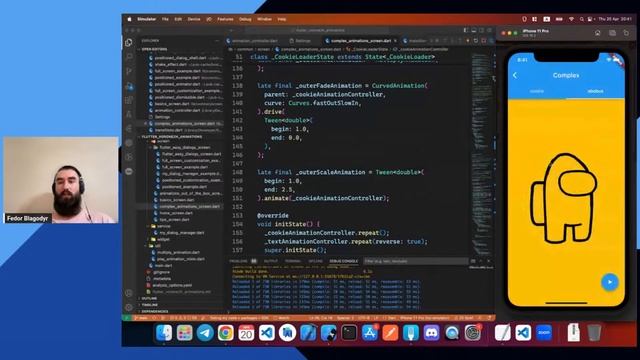The height and width of the screenshot is (360, 640).
Task: Switch to the Settings editor tab
Action: (300, 41)
